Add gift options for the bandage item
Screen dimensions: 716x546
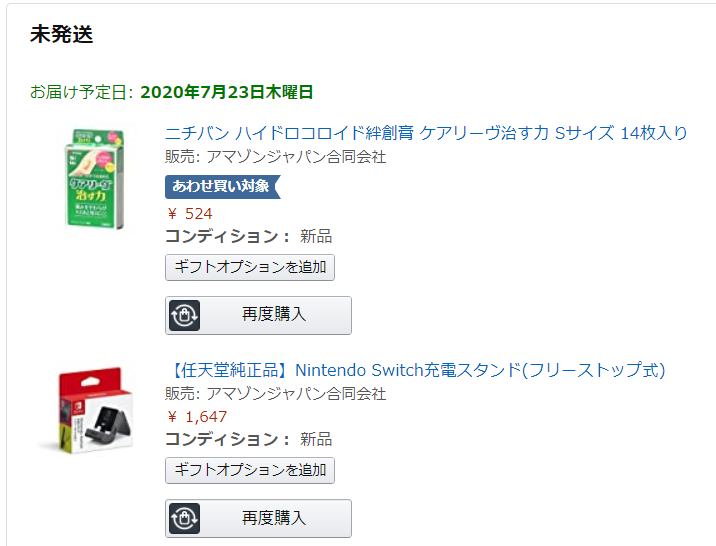click(250, 267)
